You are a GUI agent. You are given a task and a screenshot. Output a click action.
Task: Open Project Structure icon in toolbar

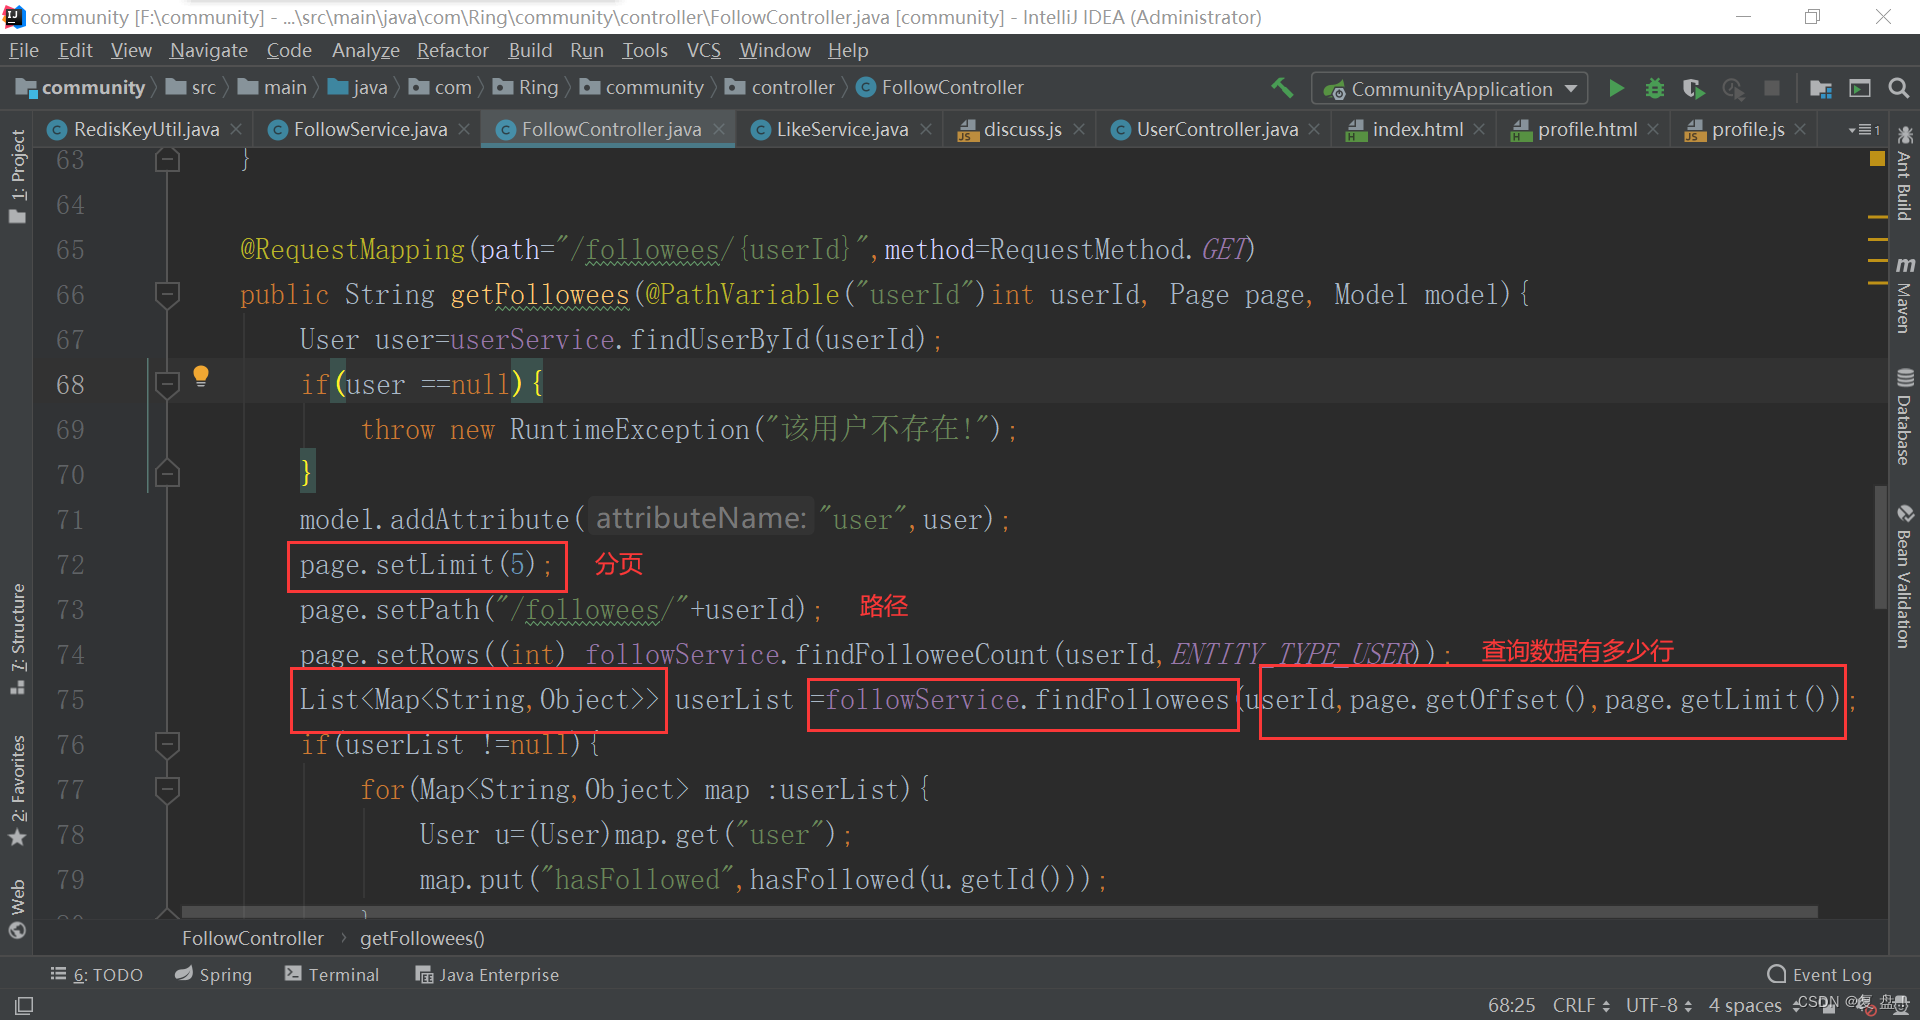1820,88
